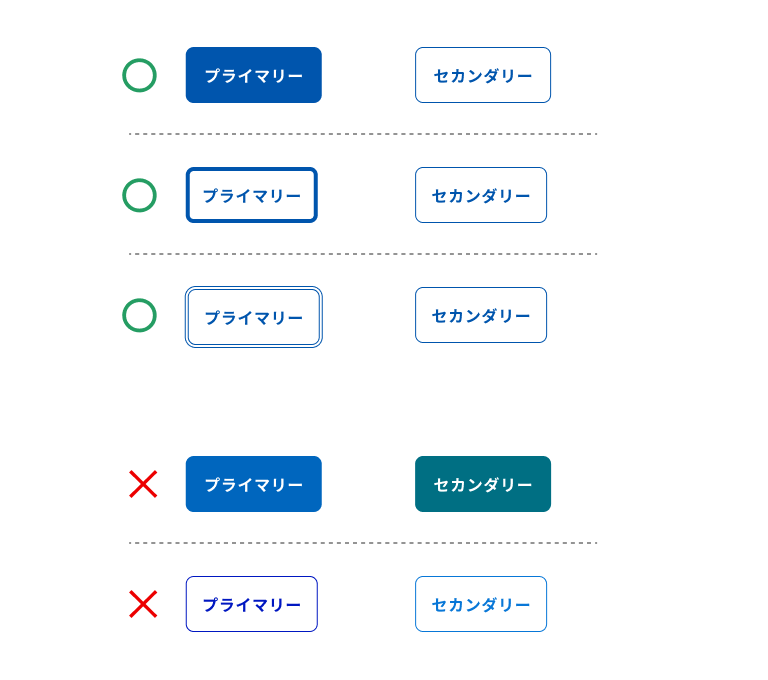Click dotted divider under the teal セカンダリー row
Image resolution: width=768 pixels, height=680 pixels.
point(363,543)
